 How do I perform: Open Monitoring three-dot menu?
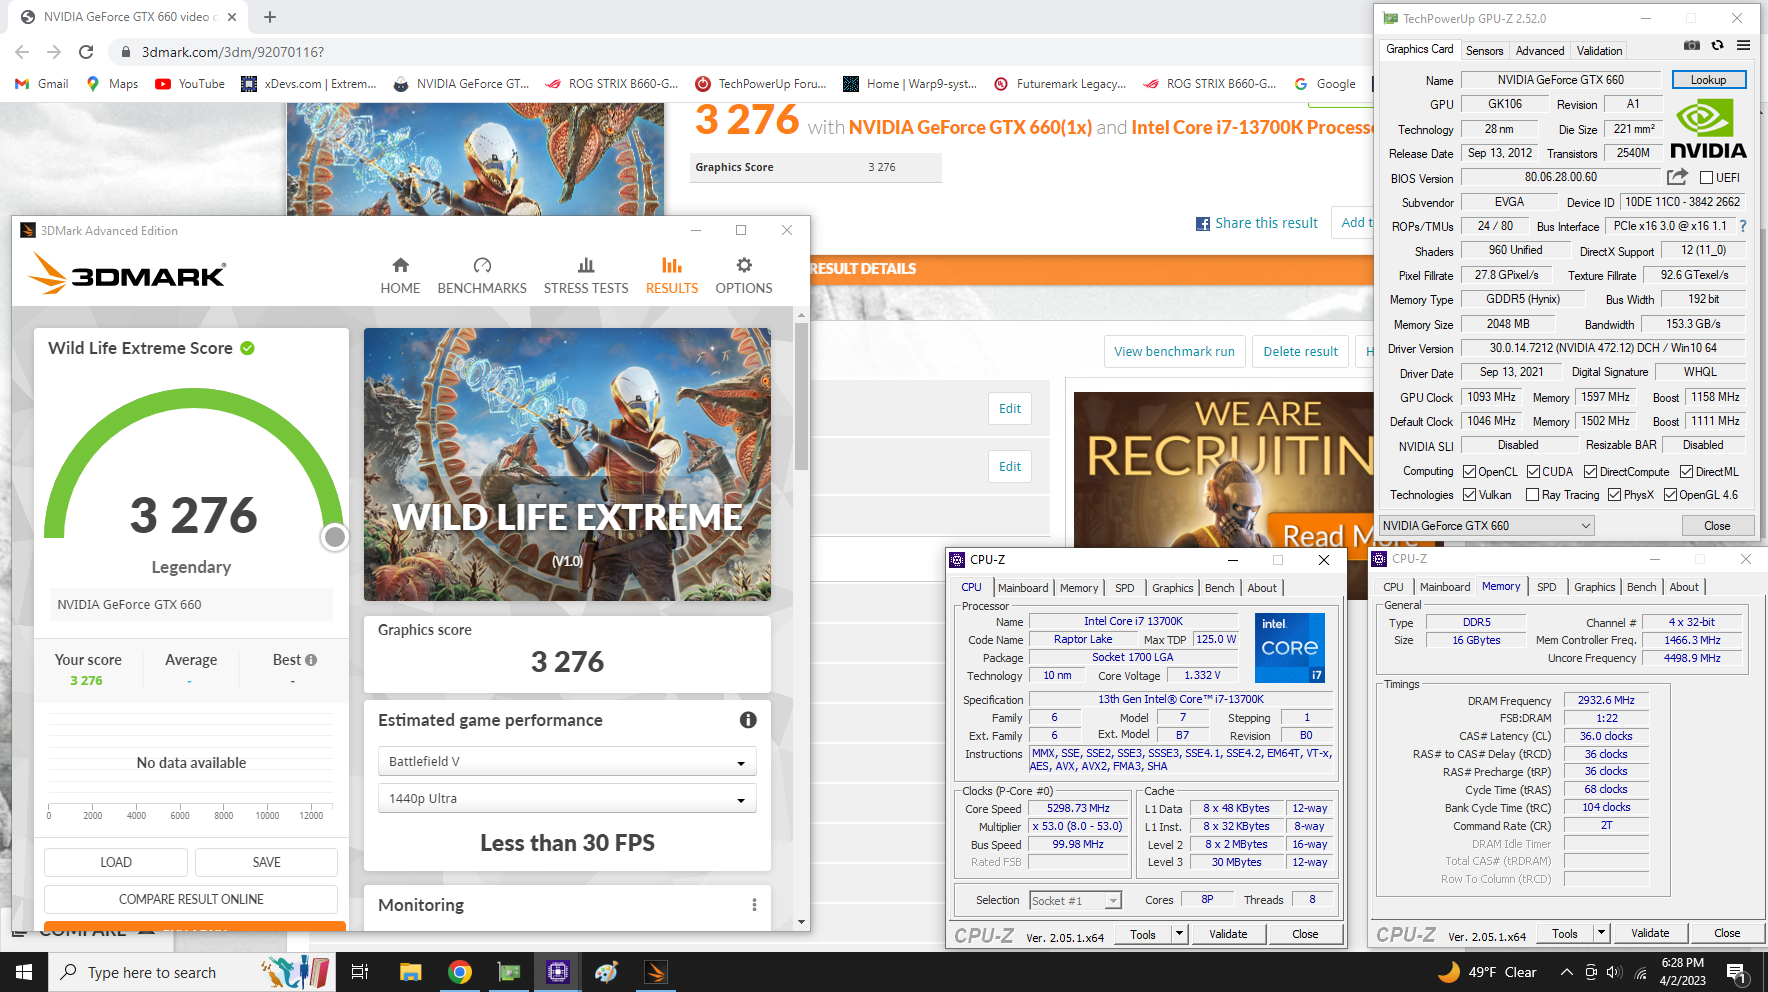(x=754, y=905)
